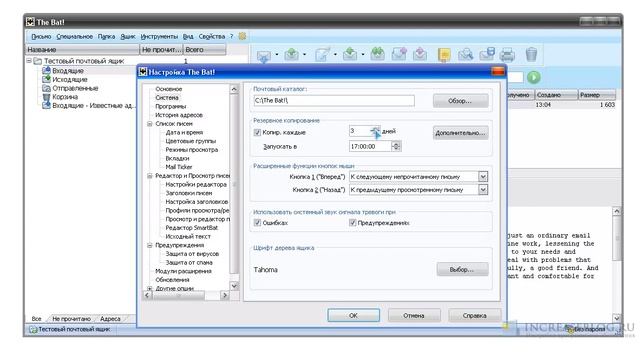Click the trash can delete icon
This screenshot has width=640, height=360.
[x=531, y=54]
